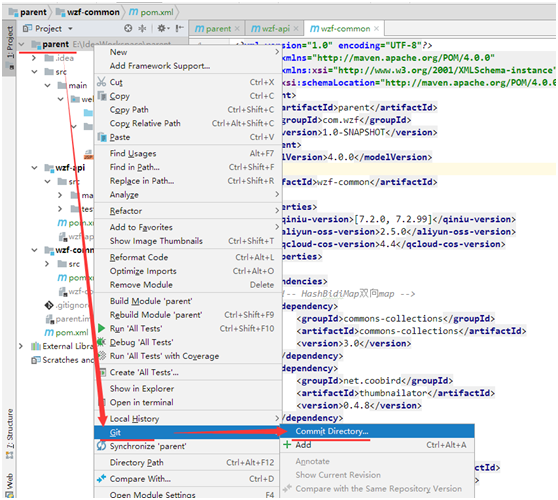Image resolution: width=558 pixels, height=500 pixels.
Task: Select Find in Path
Action: (x=188, y=167)
